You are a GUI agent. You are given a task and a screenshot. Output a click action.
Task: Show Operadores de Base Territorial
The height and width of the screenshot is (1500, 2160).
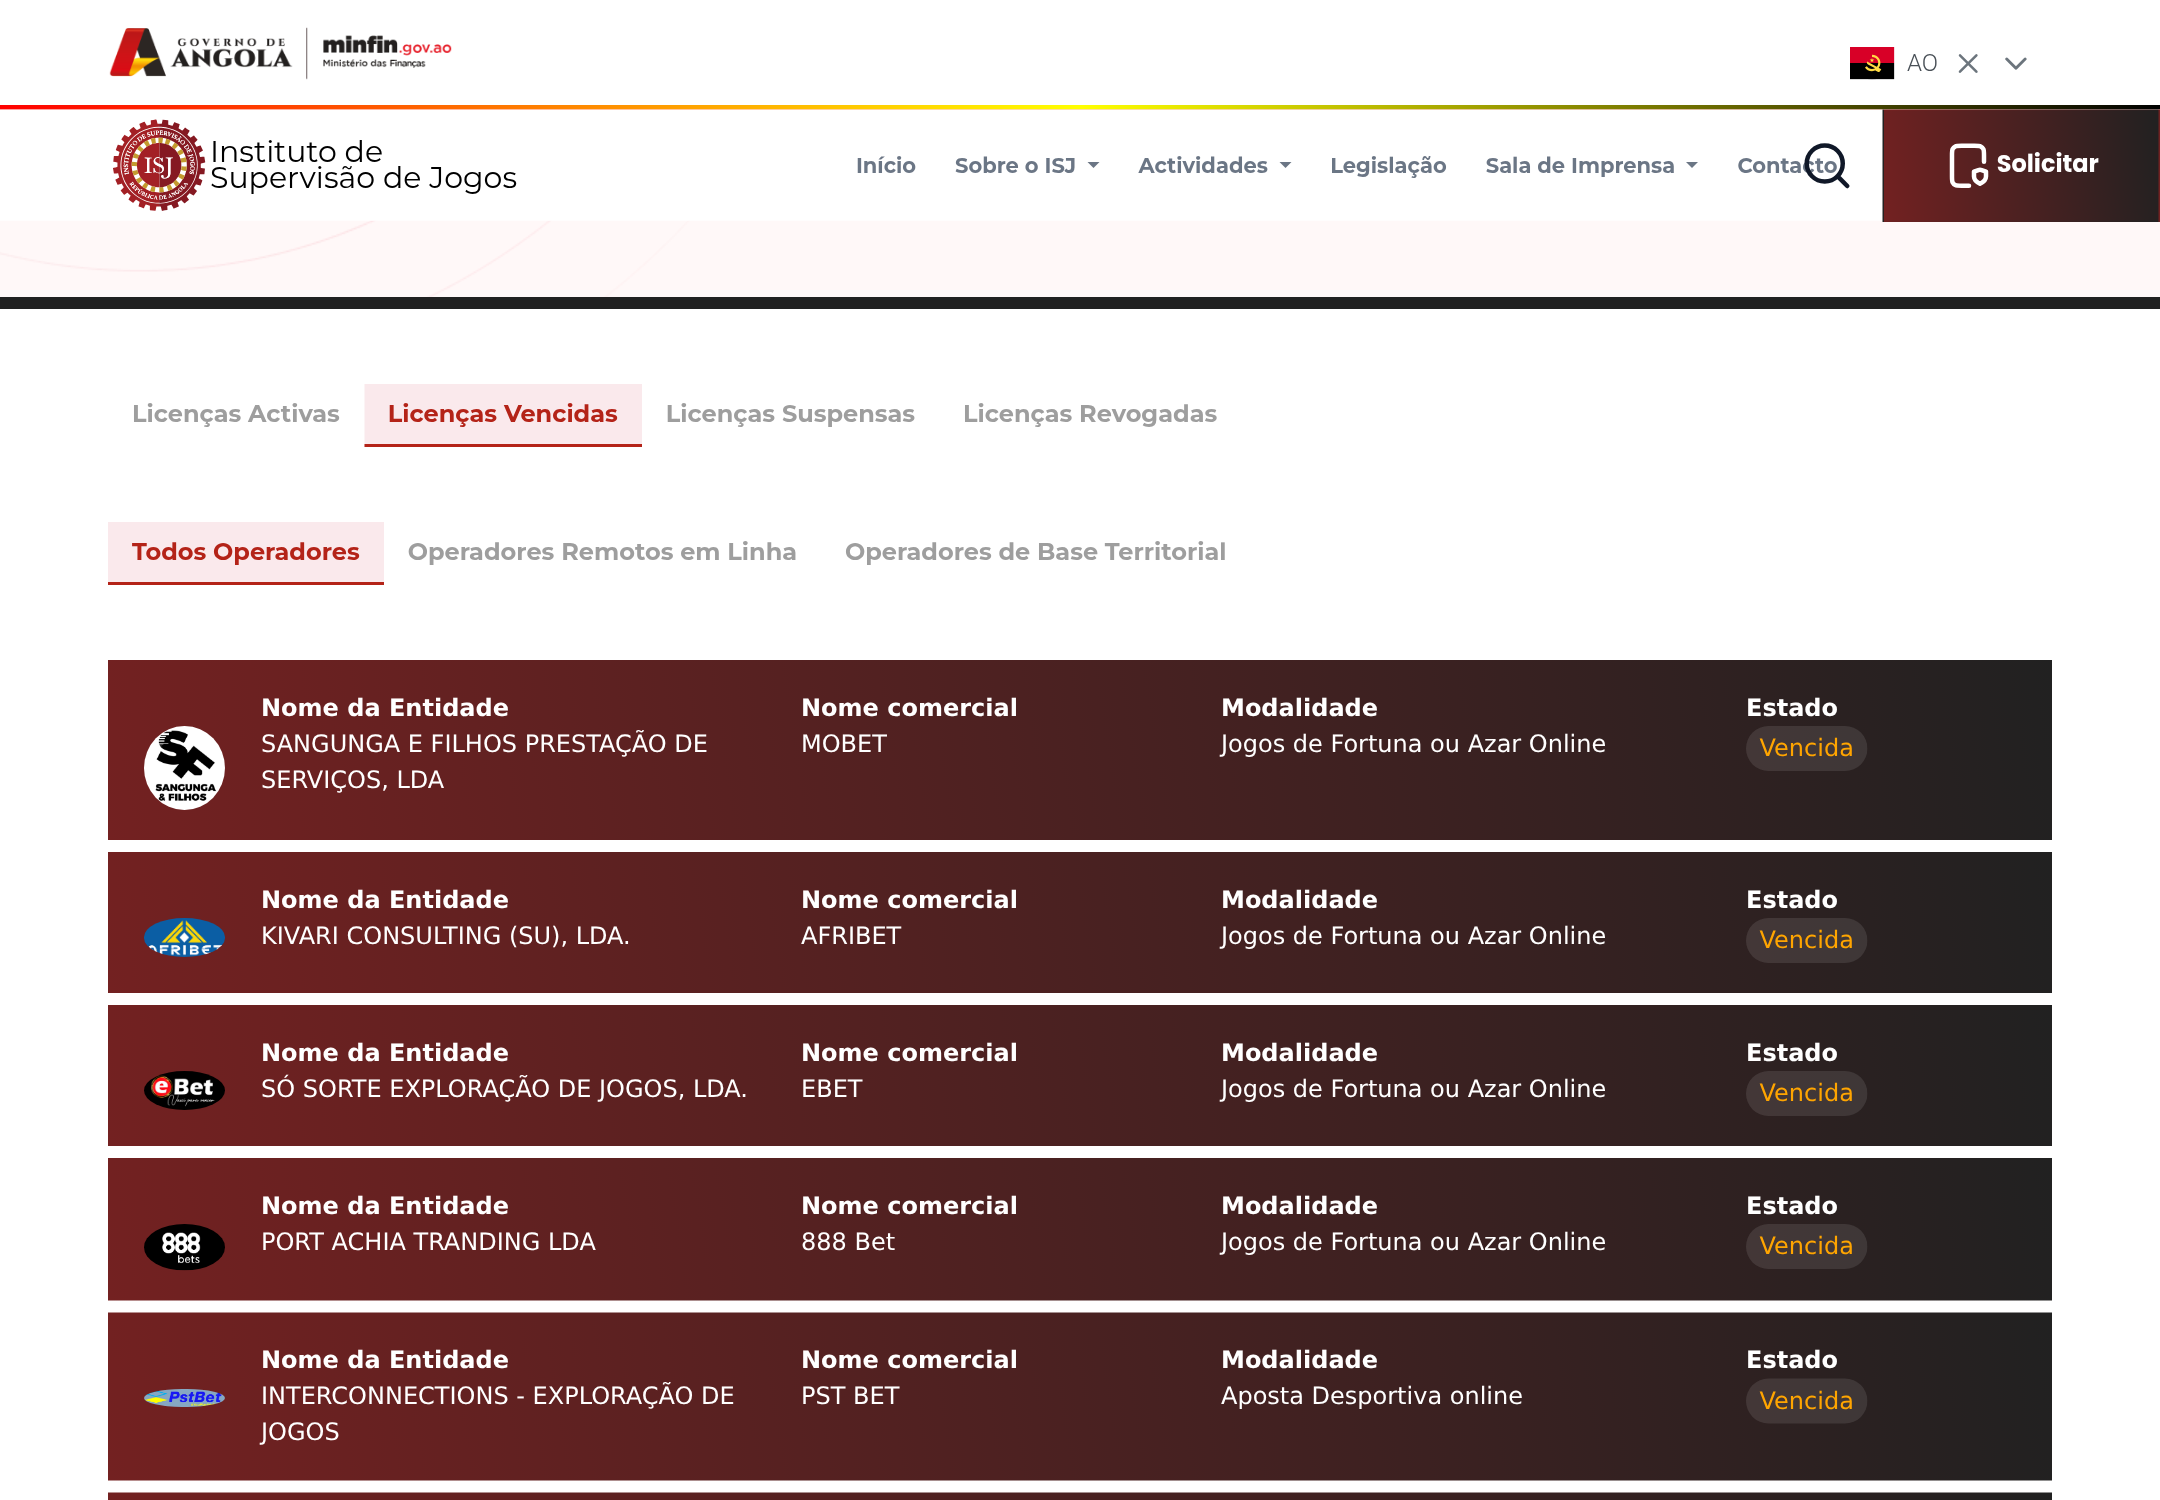(1035, 552)
